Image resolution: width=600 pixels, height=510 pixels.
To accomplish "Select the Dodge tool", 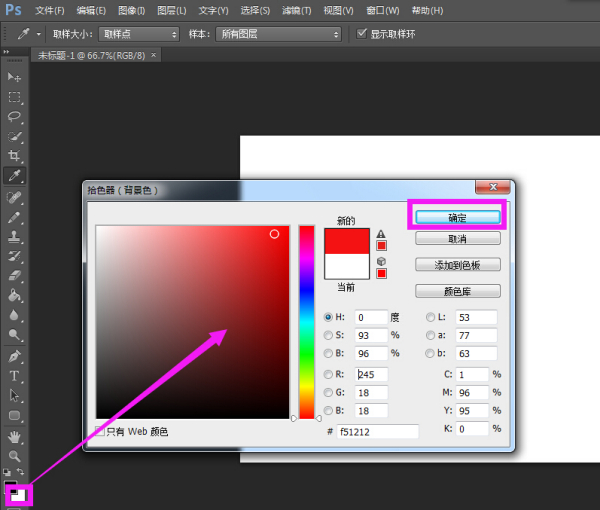I will (x=14, y=335).
